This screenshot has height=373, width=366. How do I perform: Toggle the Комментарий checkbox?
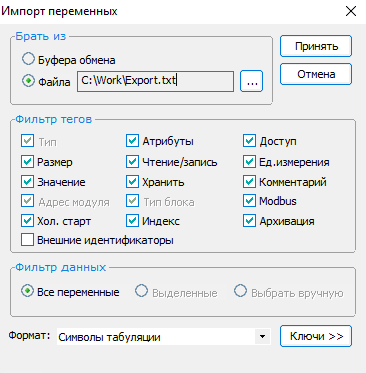249,182
